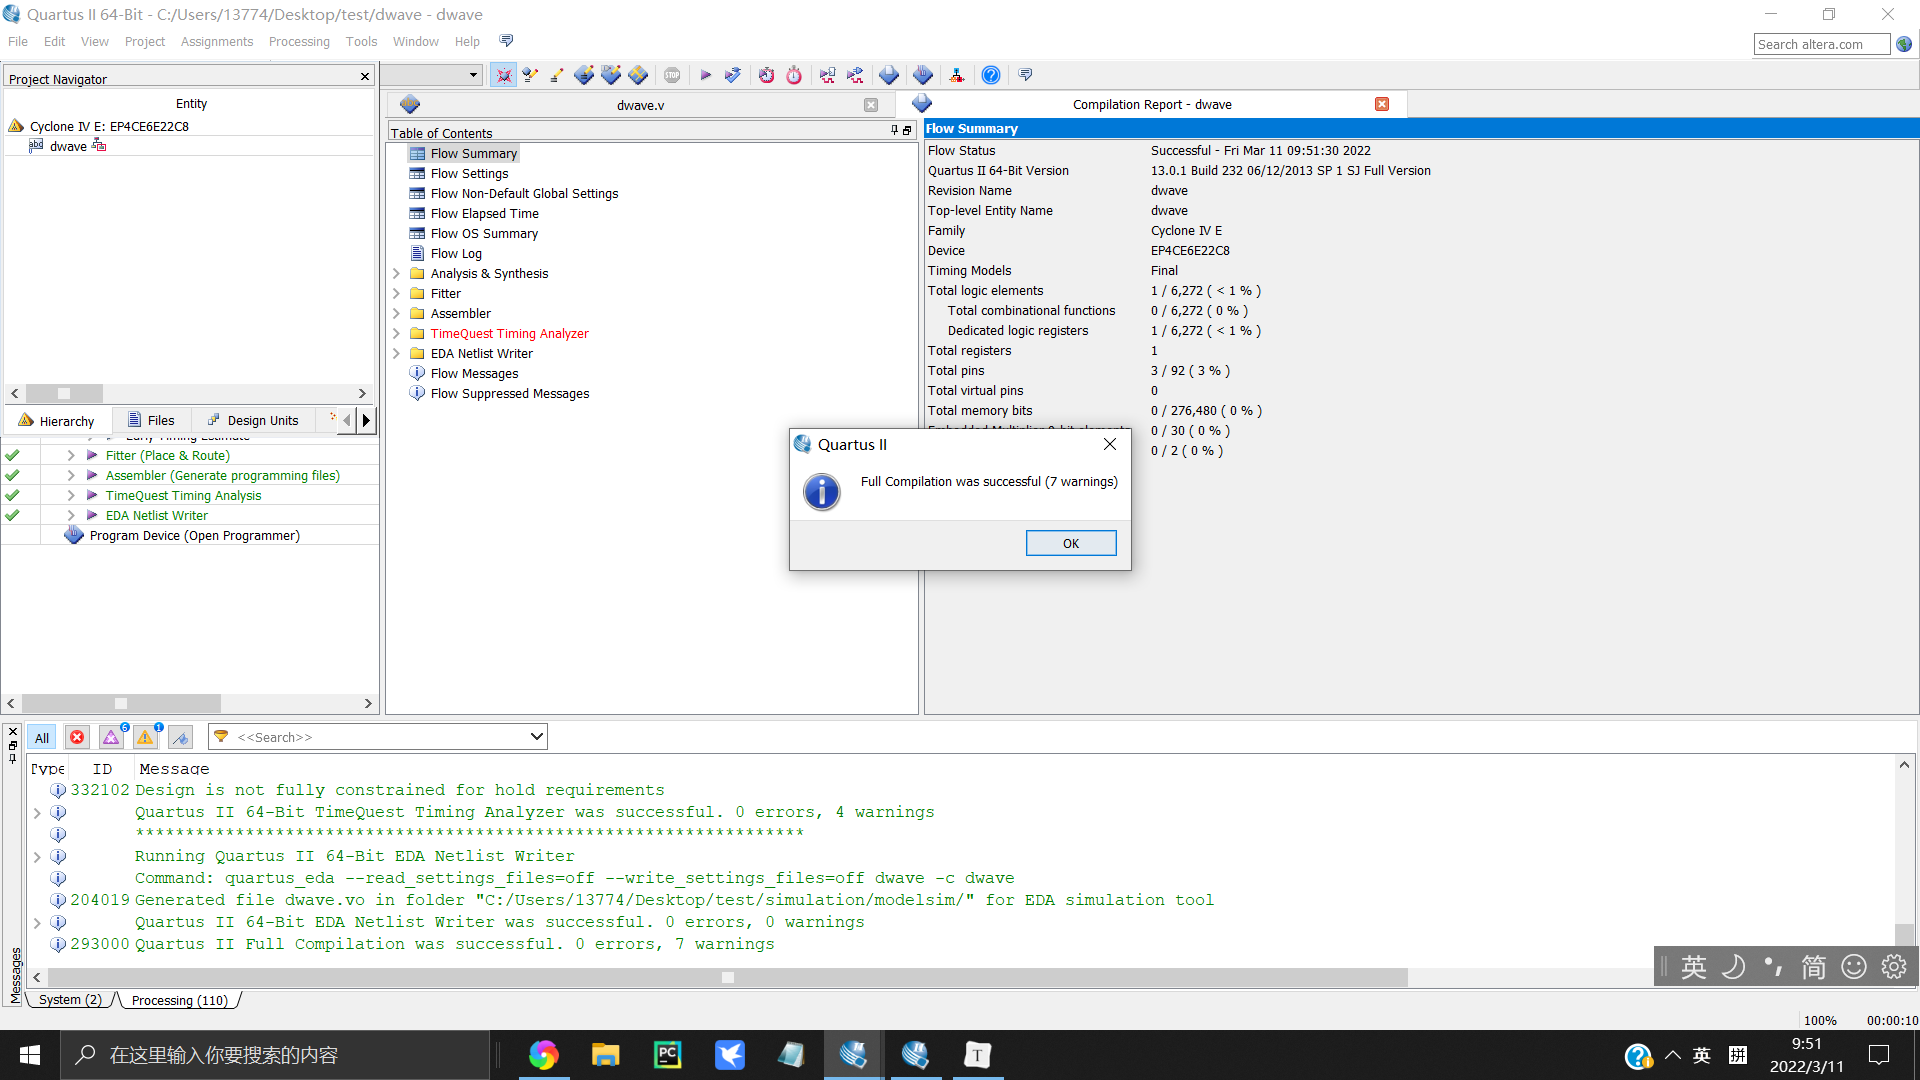Click the speech bubble icon at toolbar end

coord(1025,75)
